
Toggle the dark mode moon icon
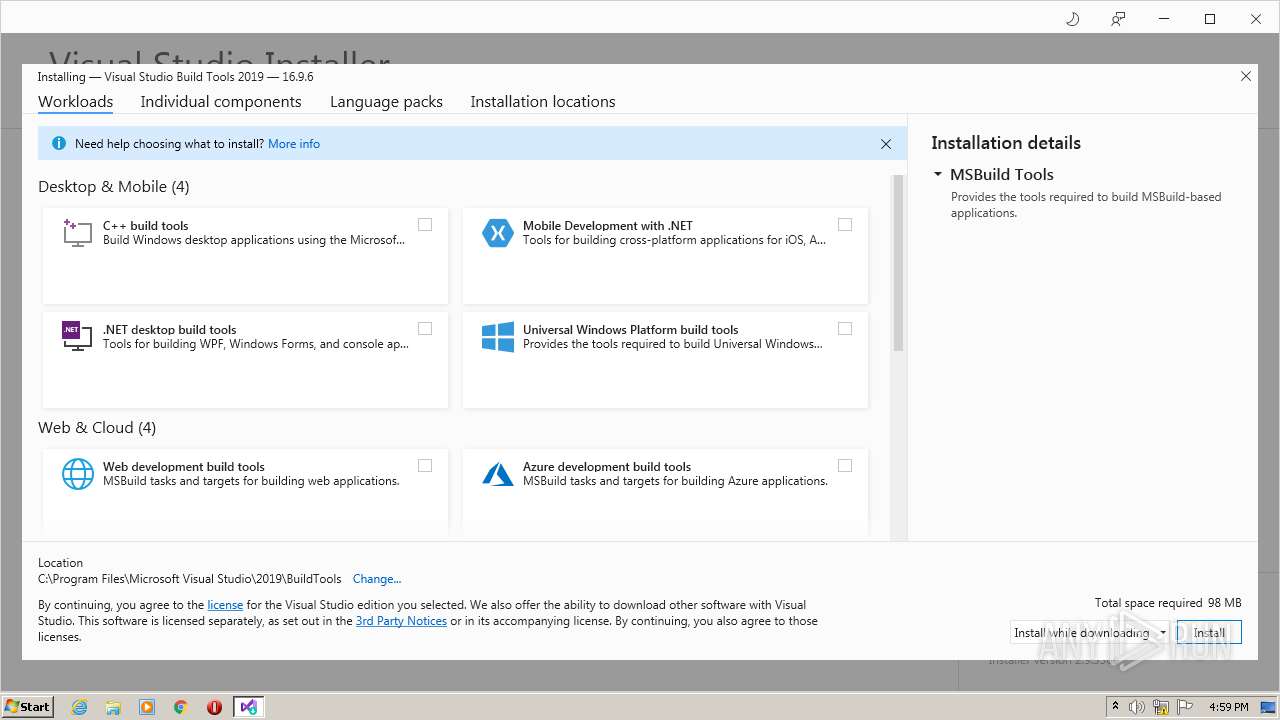coord(1072,19)
